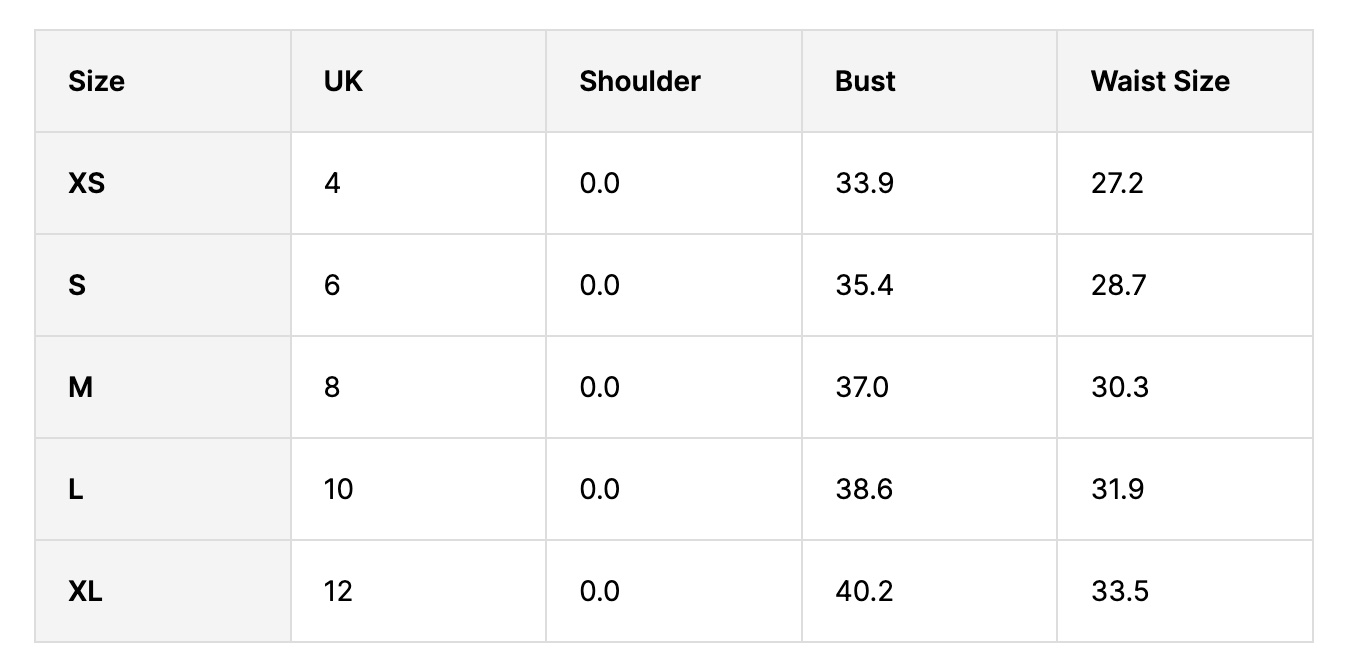Image resolution: width=1348 pixels, height=672 pixels.
Task: Click the 33.5 waist value
Action: click(x=1120, y=592)
